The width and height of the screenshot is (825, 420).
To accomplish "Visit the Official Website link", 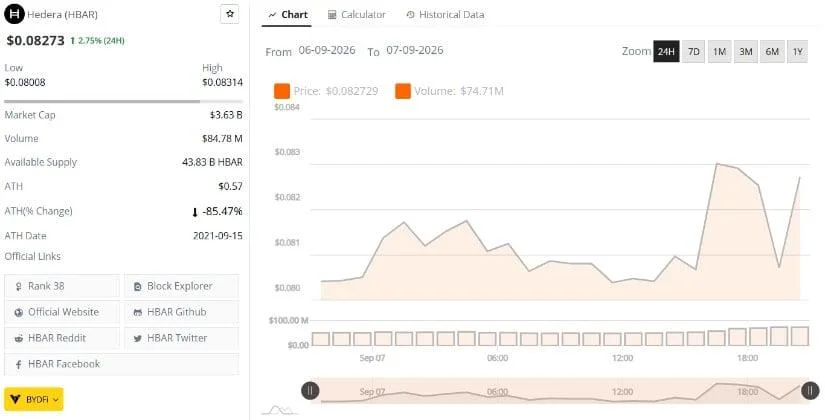I will click(62, 312).
